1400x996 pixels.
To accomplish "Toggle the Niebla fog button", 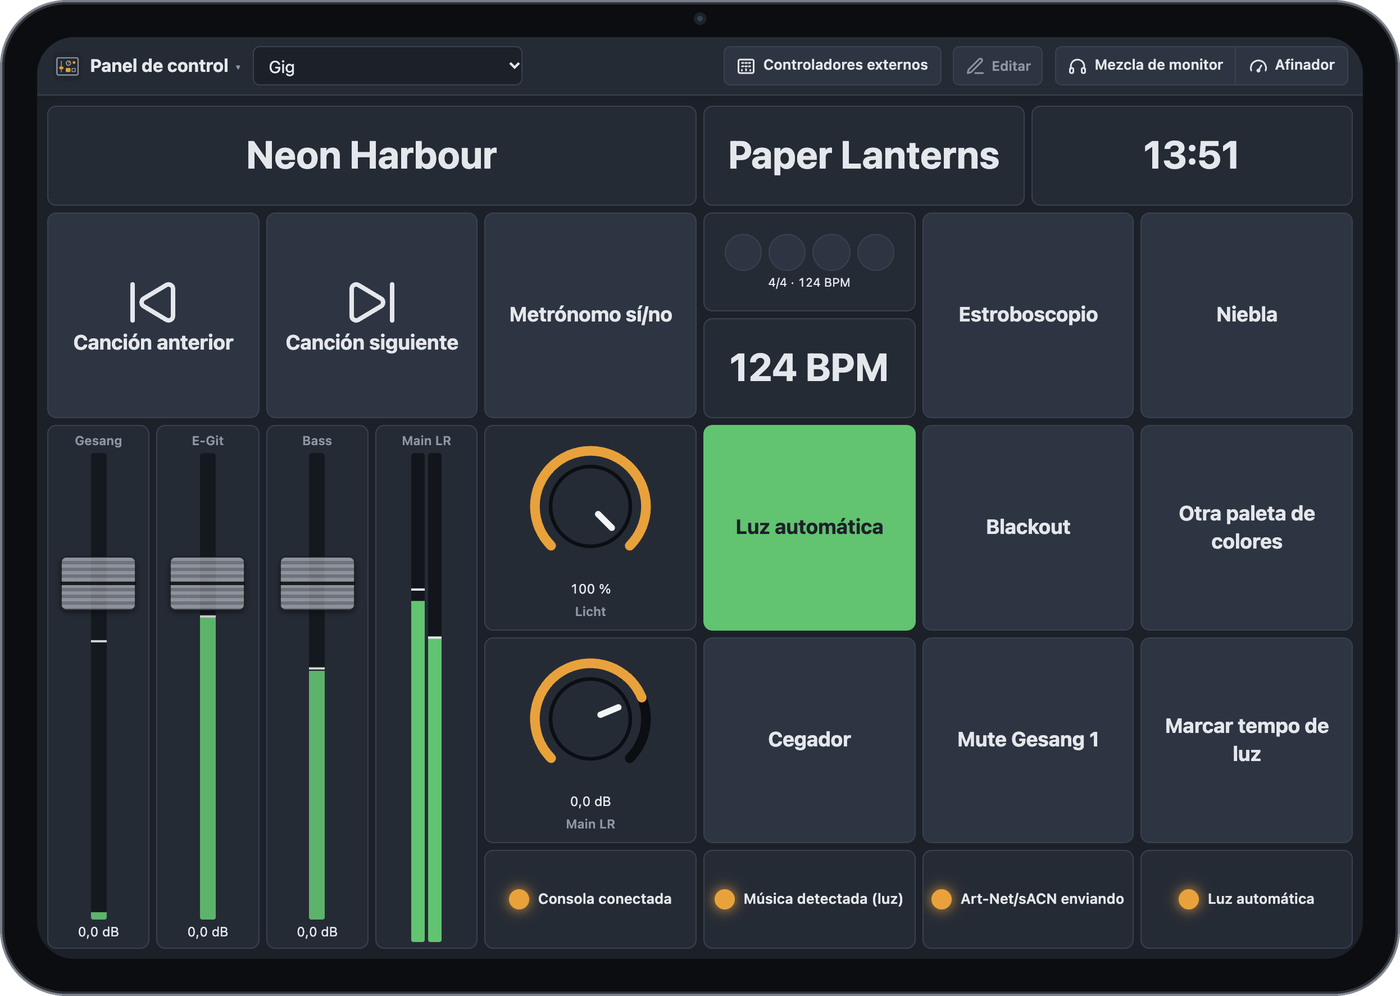I will pos(1247,315).
